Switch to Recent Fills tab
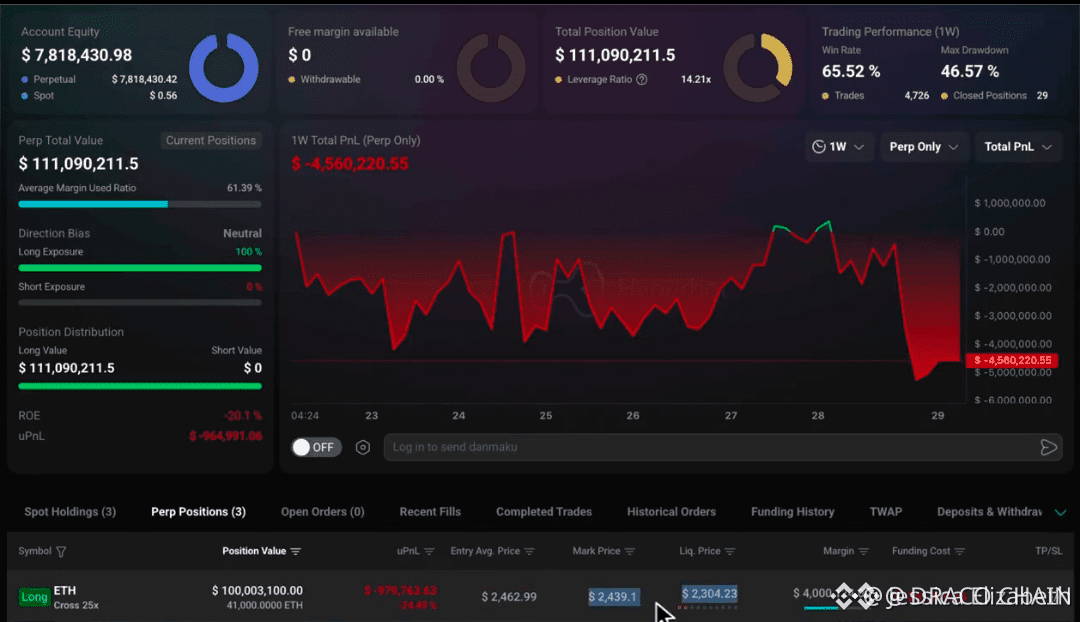 430,512
